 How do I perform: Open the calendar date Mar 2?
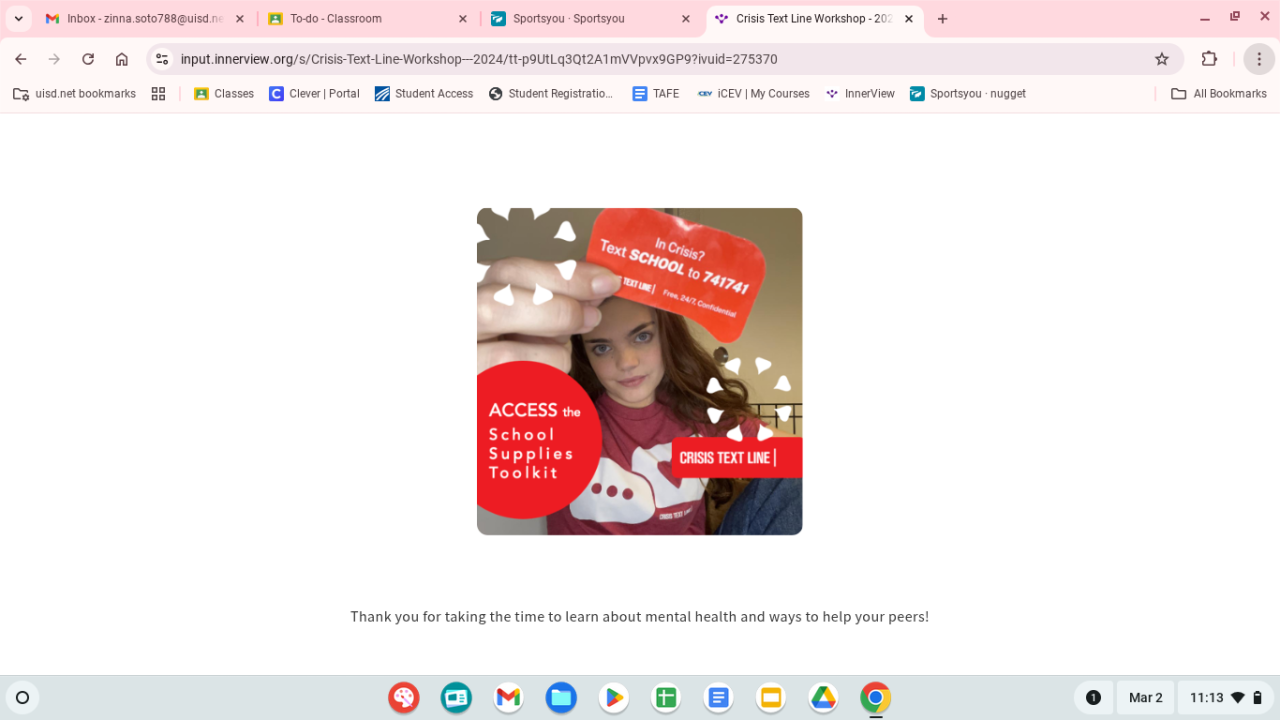pos(1146,698)
